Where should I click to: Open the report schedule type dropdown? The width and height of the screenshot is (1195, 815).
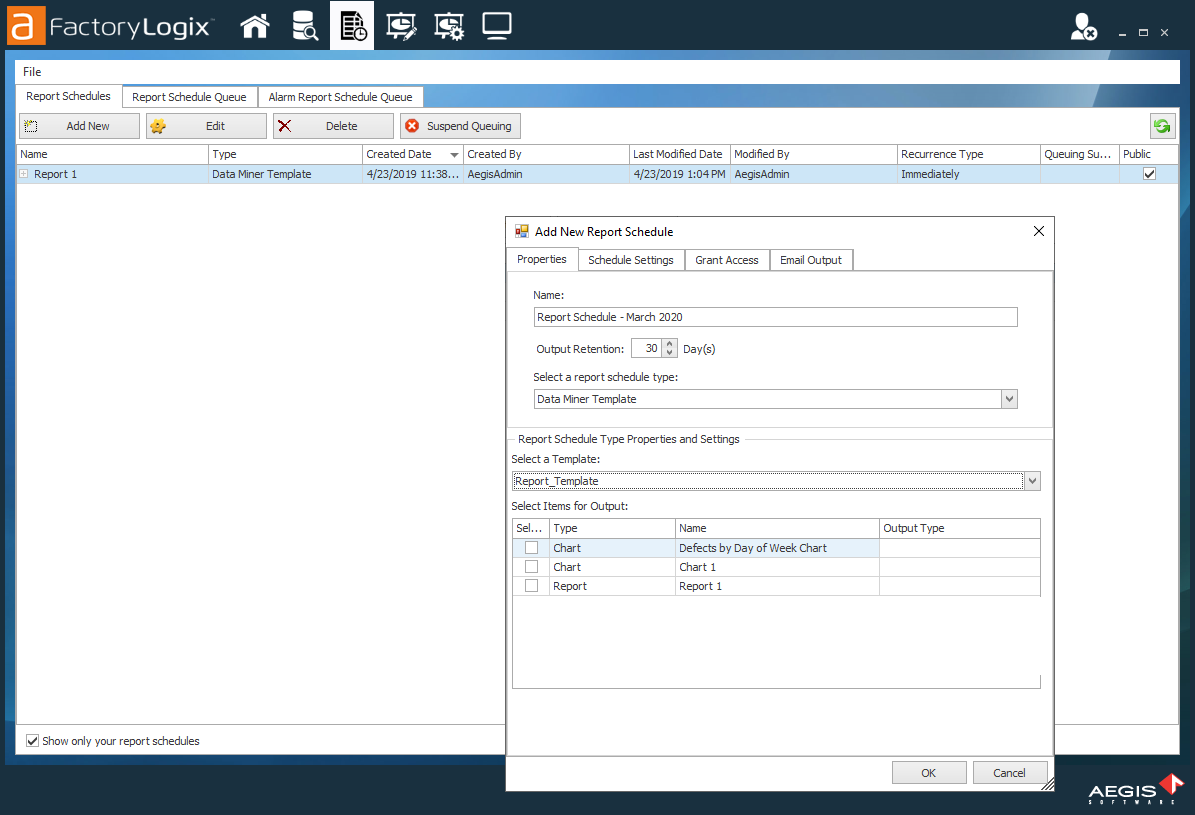click(1009, 398)
